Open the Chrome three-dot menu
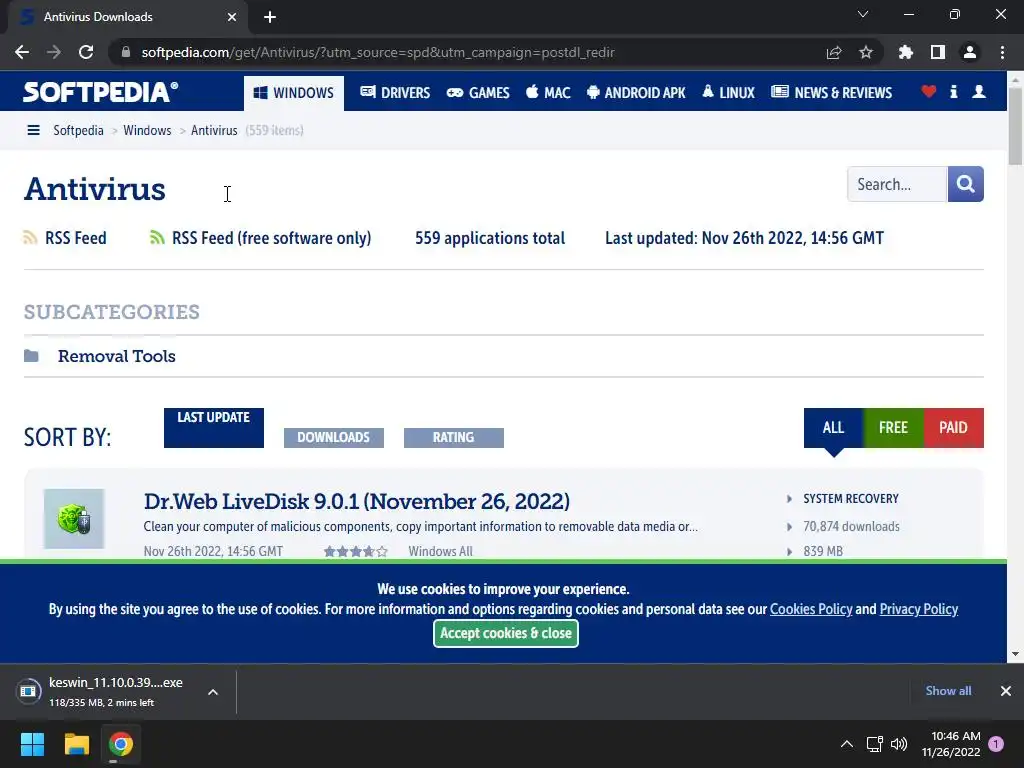Screen dimensions: 1024x768 [x=1002, y=52]
